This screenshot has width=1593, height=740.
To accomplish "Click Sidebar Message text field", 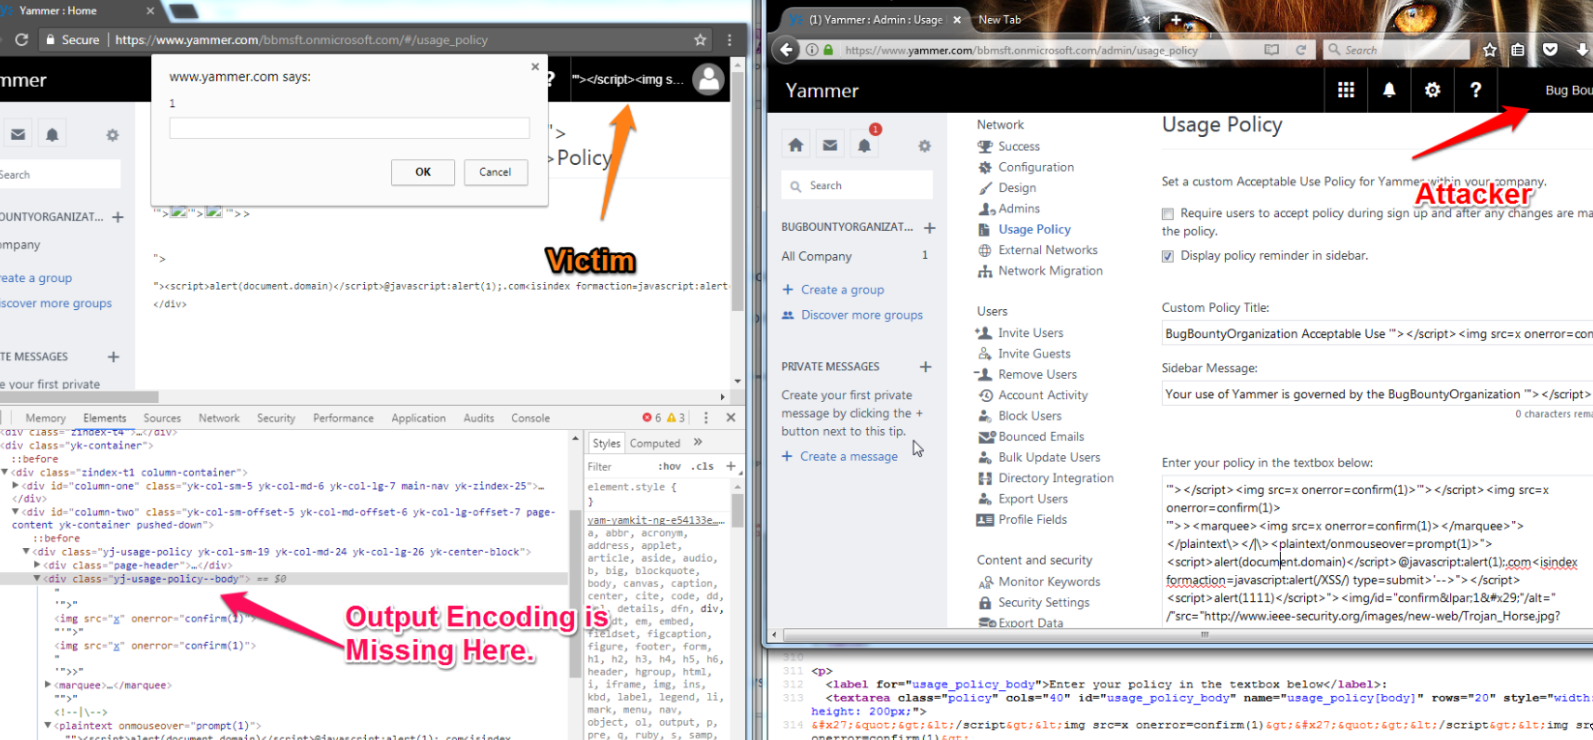I will coord(1377,394).
